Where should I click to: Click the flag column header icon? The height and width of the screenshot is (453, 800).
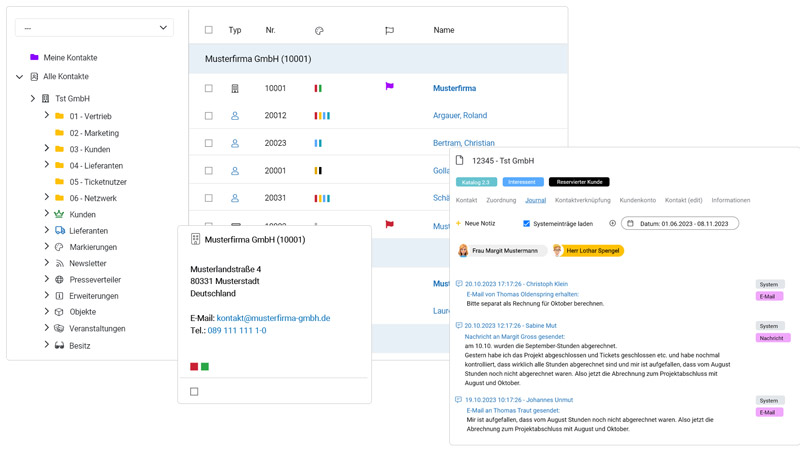click(x=389, y=31)
